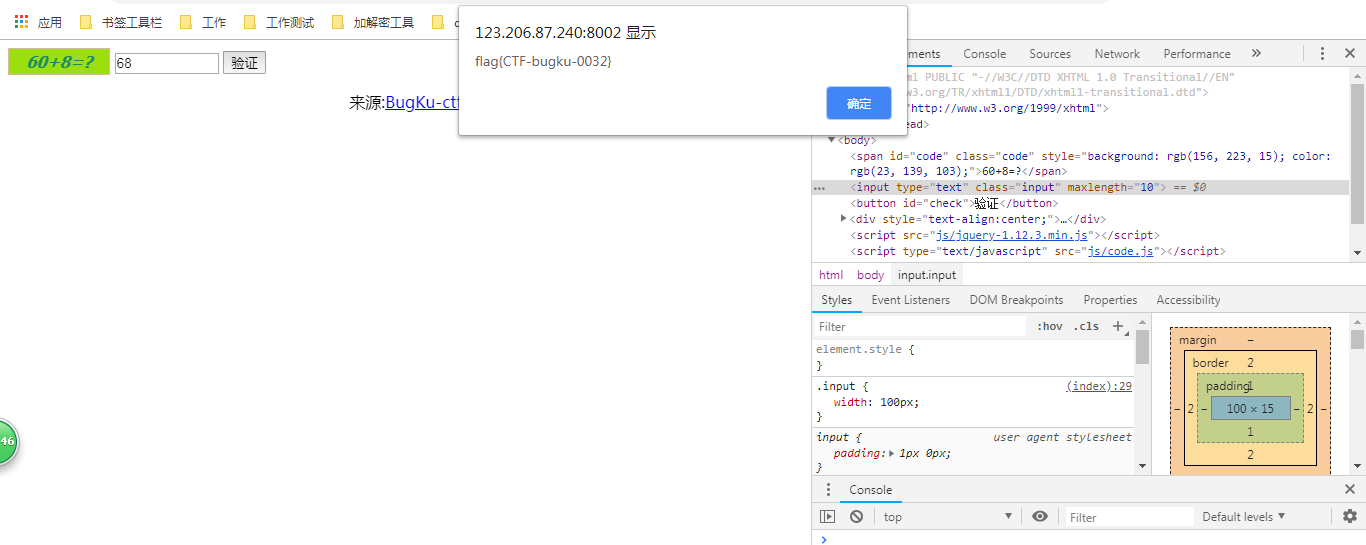
Task: Click the three-dot actions beside selected input row
Action: (820, 187)
